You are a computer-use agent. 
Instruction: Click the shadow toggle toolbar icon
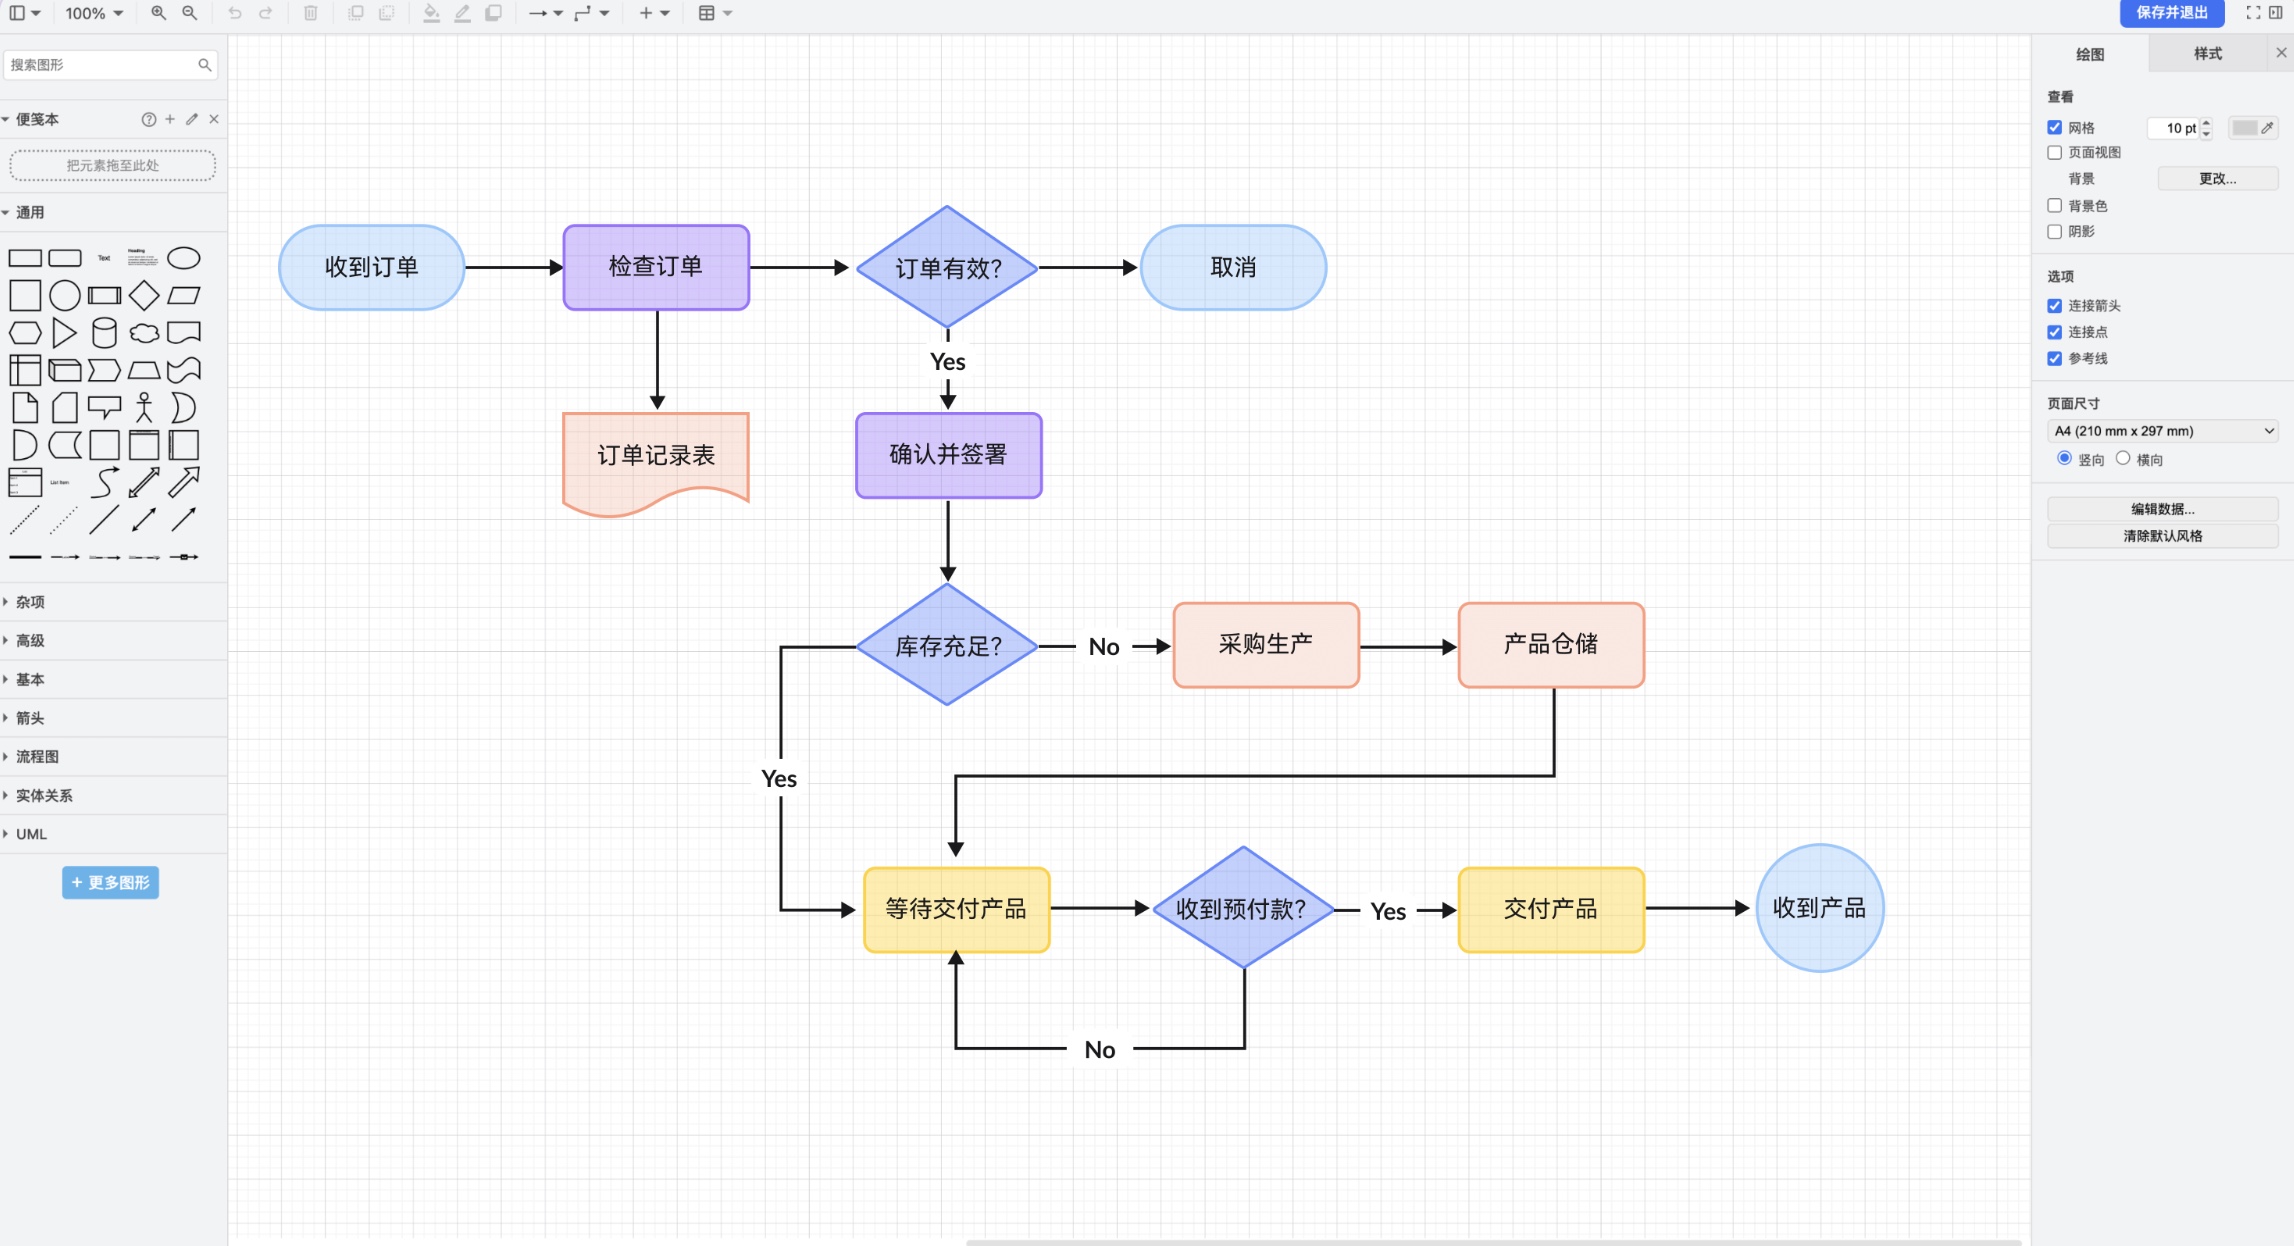(x=493, y=13)
